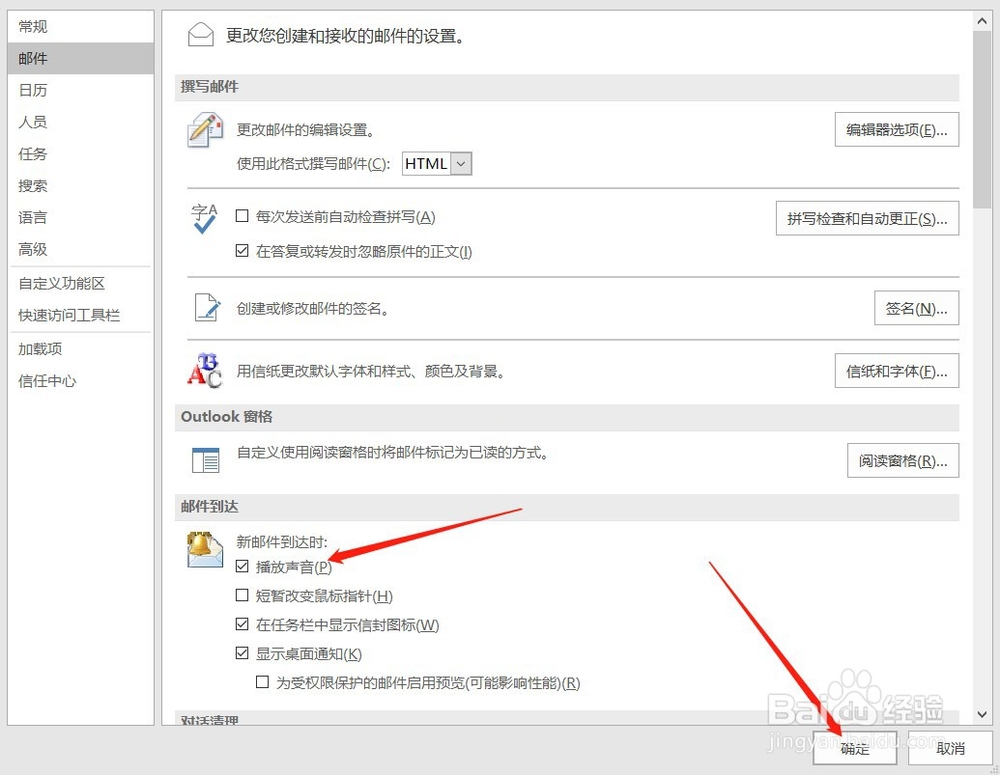1000x775 pixels.
Task: Go to the 高级 category
Action: pos(81,249)
